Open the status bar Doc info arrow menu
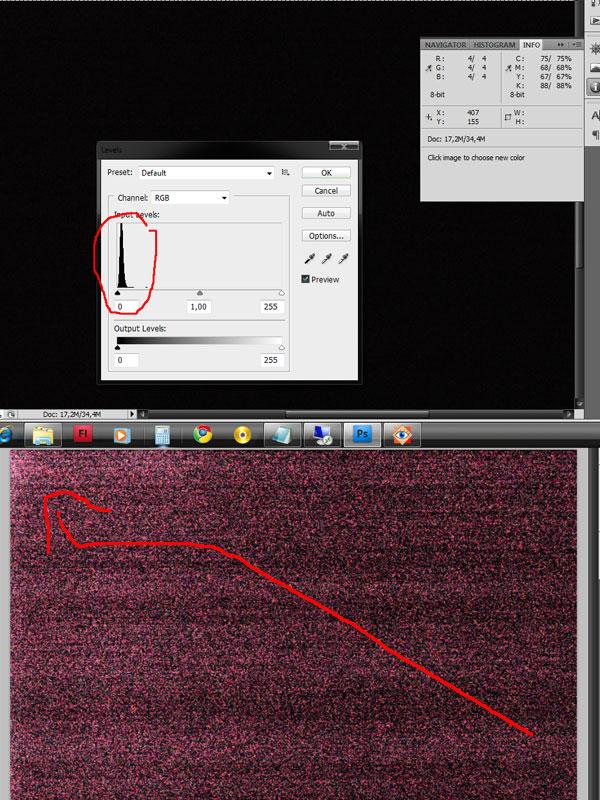600x800 pixels. 132,414
